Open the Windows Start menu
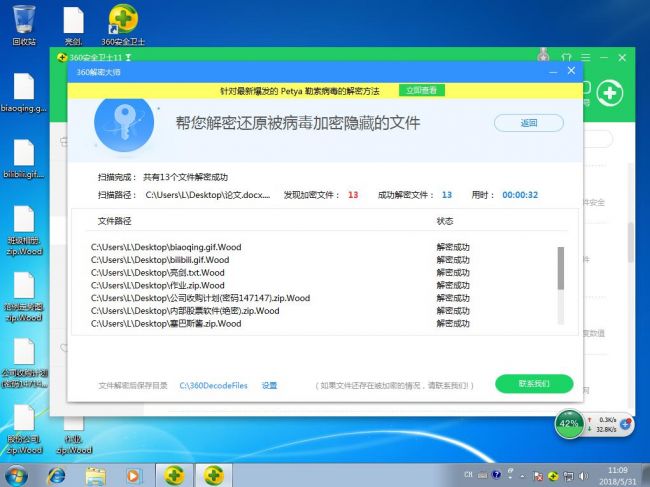The height and width of the screenshot is (487, 650). coord(16,475)
